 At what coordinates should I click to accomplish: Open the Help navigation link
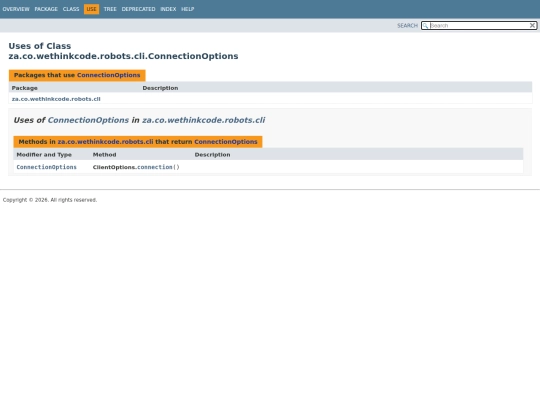(188, 9)
